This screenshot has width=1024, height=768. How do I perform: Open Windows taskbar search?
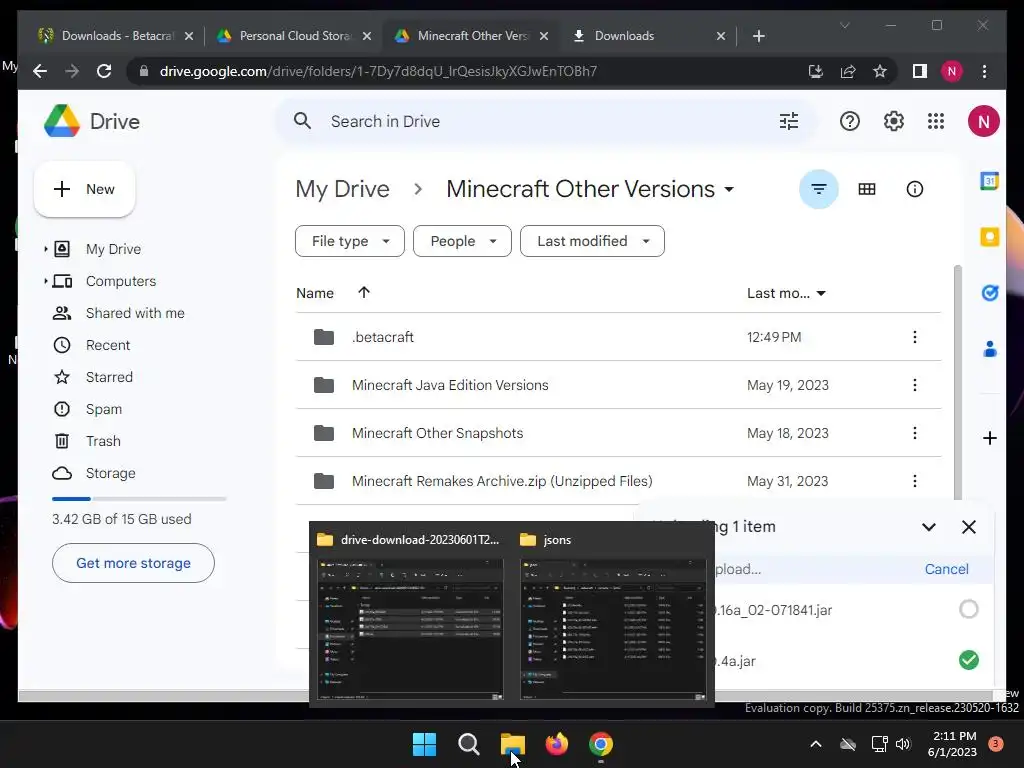point(469,744)
